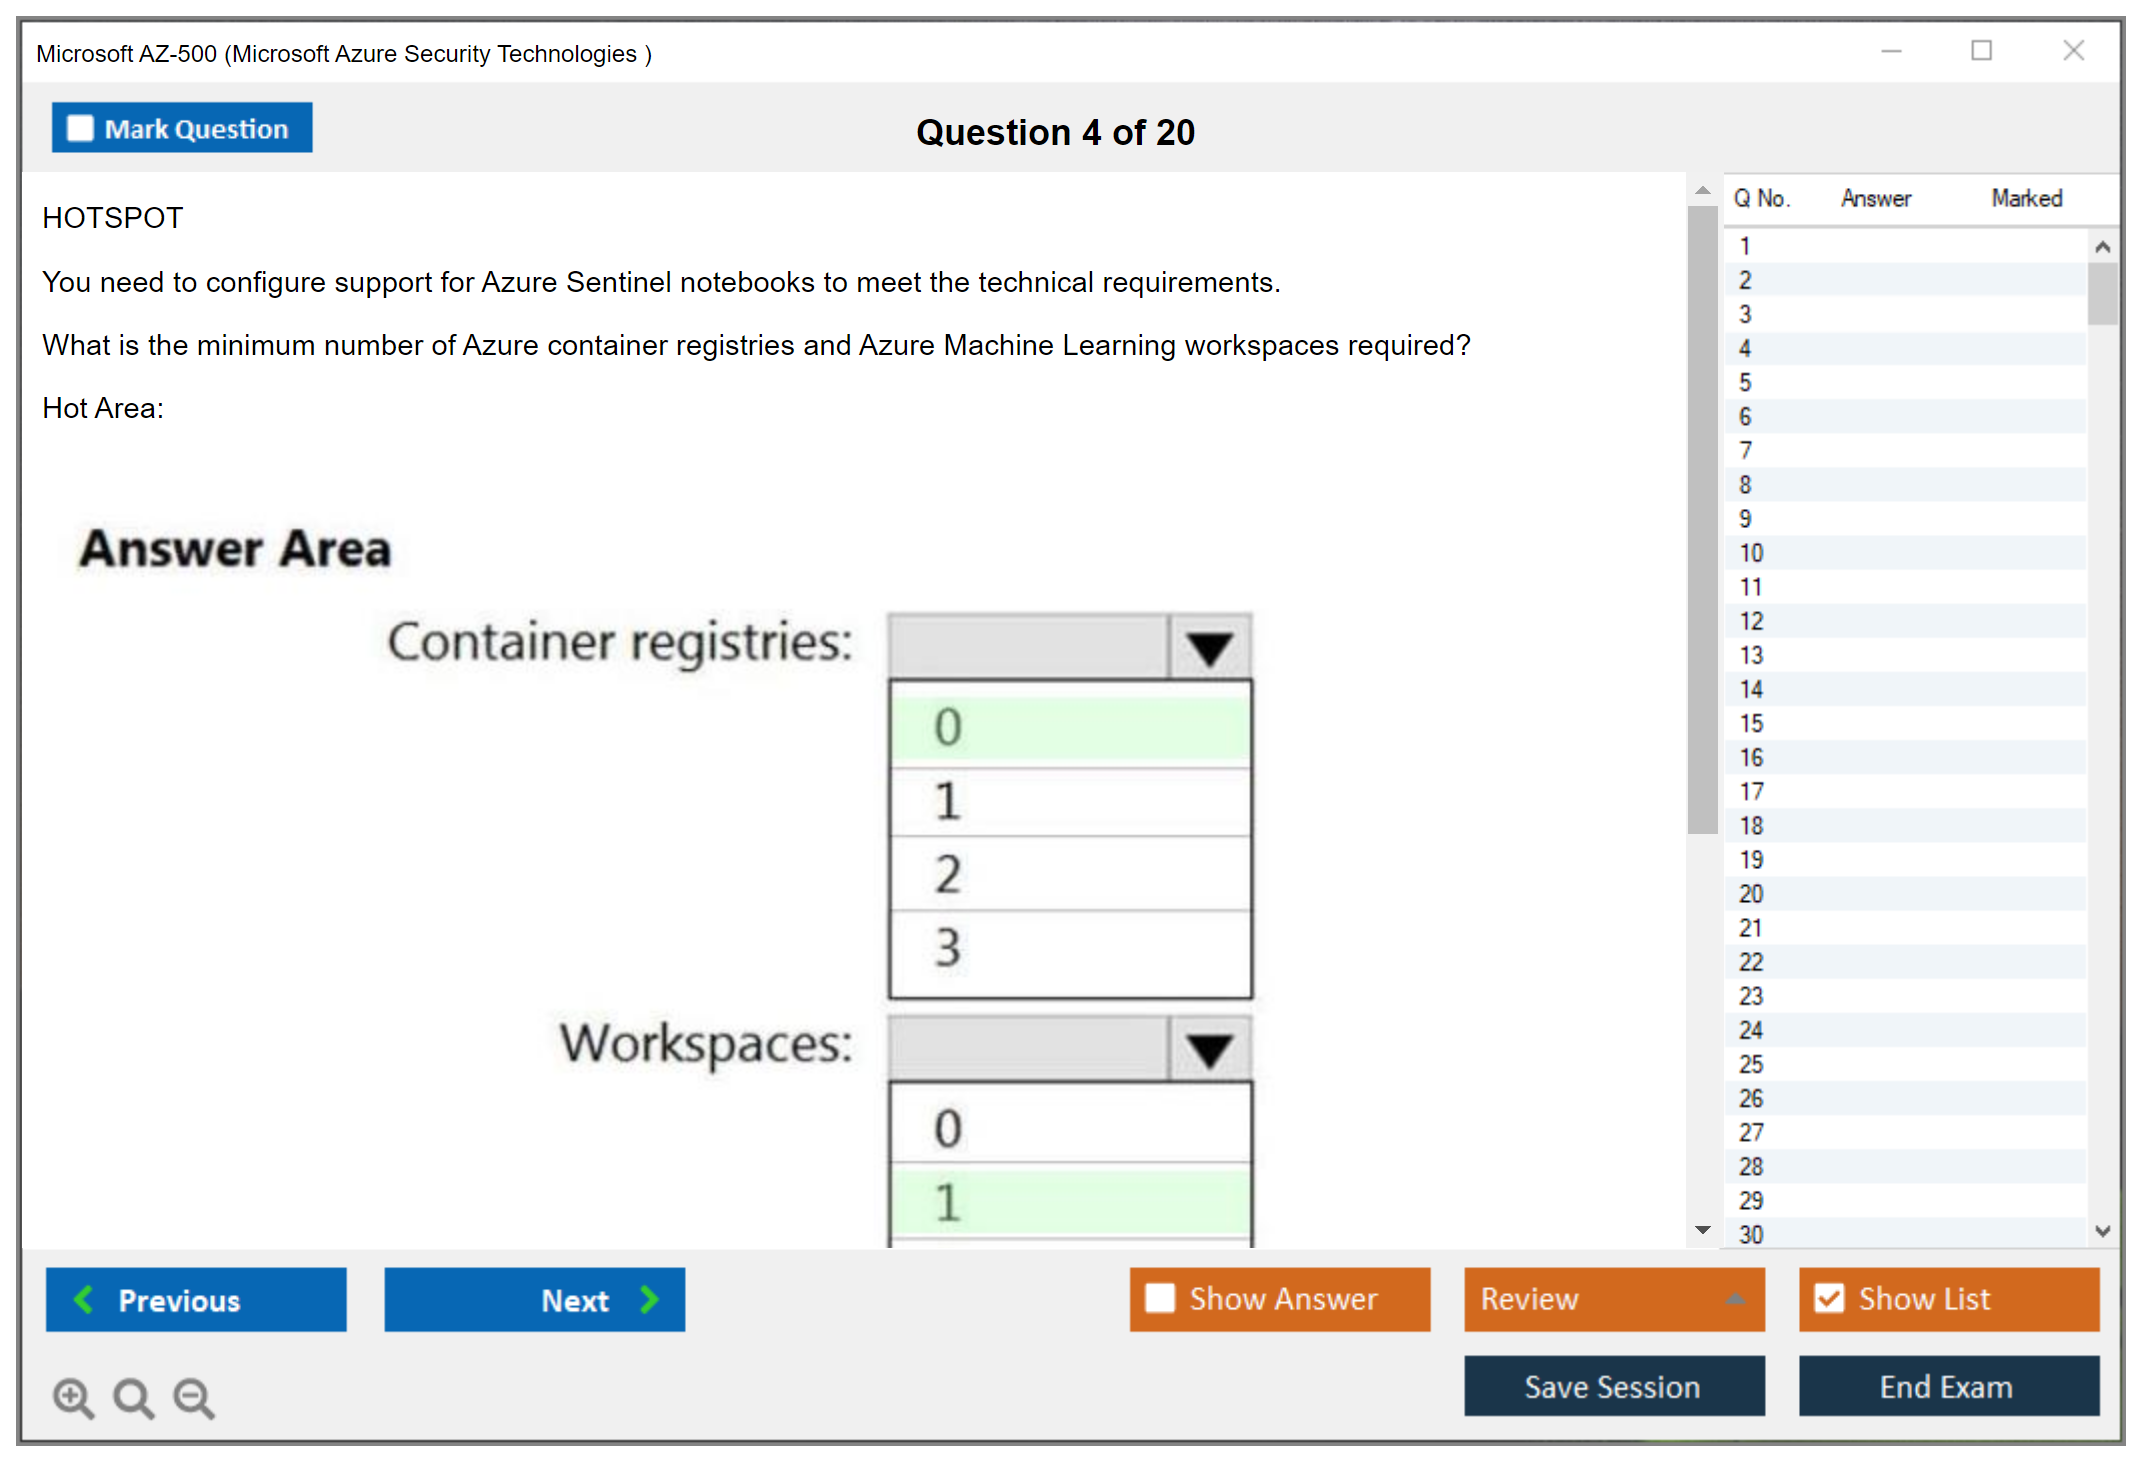Click the End Exam button
2150x1470 pixels.
click(x=1947, y=1386)
